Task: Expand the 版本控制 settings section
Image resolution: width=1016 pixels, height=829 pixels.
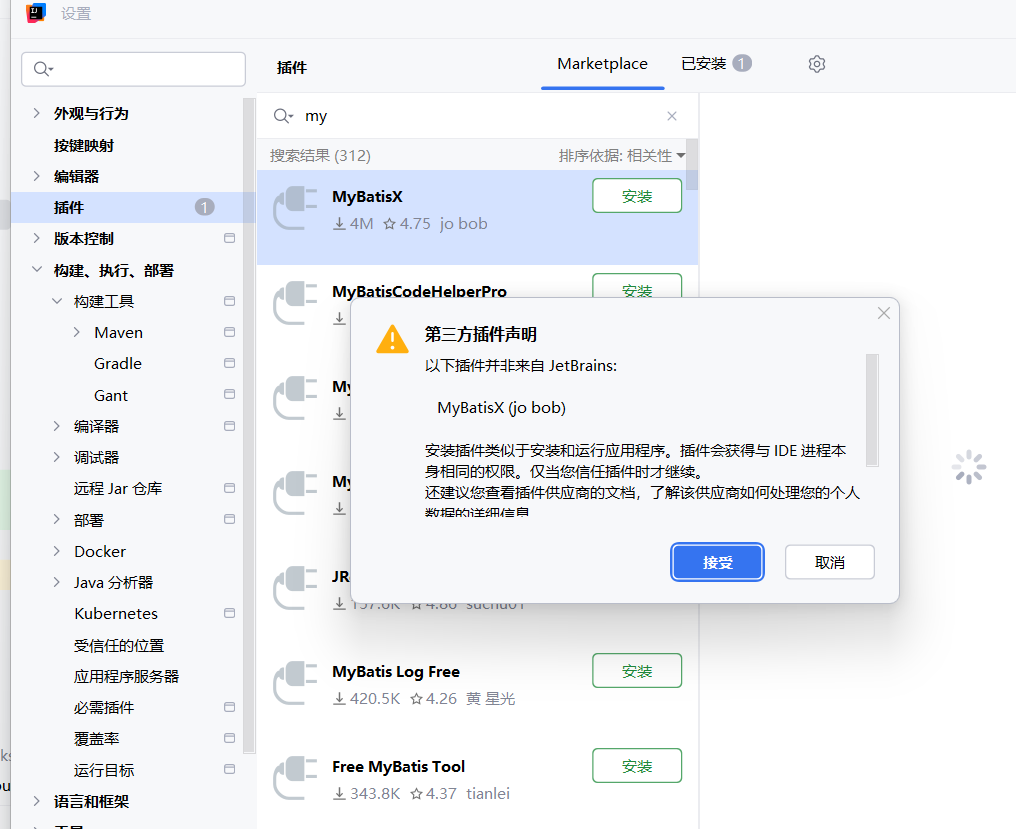Action: coord(36,238)
